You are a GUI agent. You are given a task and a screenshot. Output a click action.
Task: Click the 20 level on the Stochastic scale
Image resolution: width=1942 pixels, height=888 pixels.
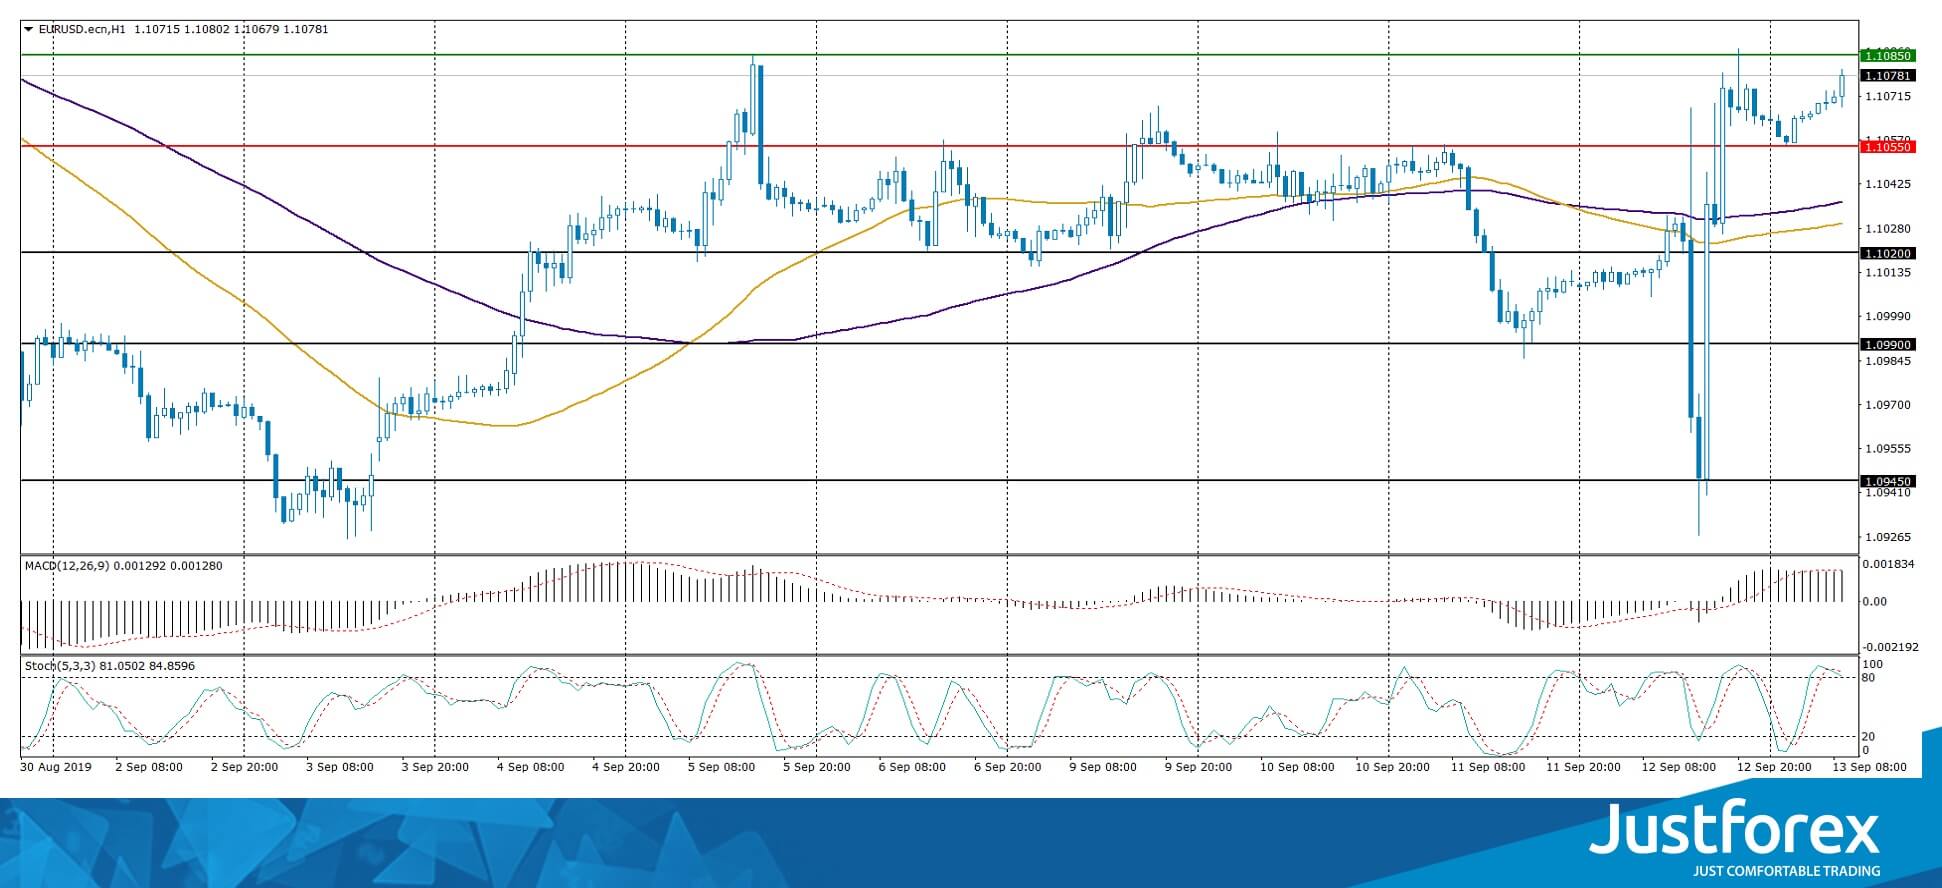click(x=1869, y=737)
